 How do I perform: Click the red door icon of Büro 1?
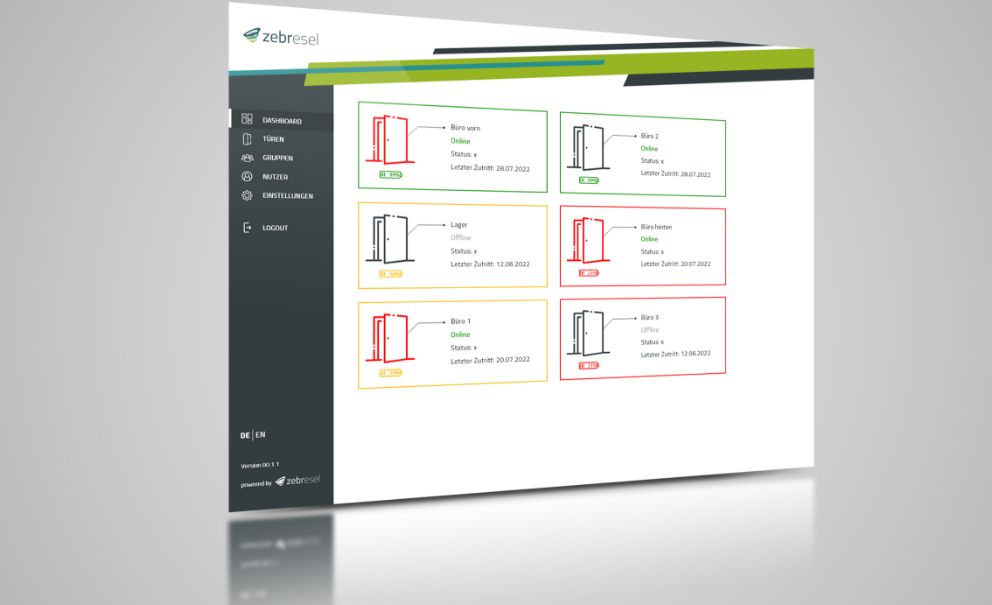point(390,338)
